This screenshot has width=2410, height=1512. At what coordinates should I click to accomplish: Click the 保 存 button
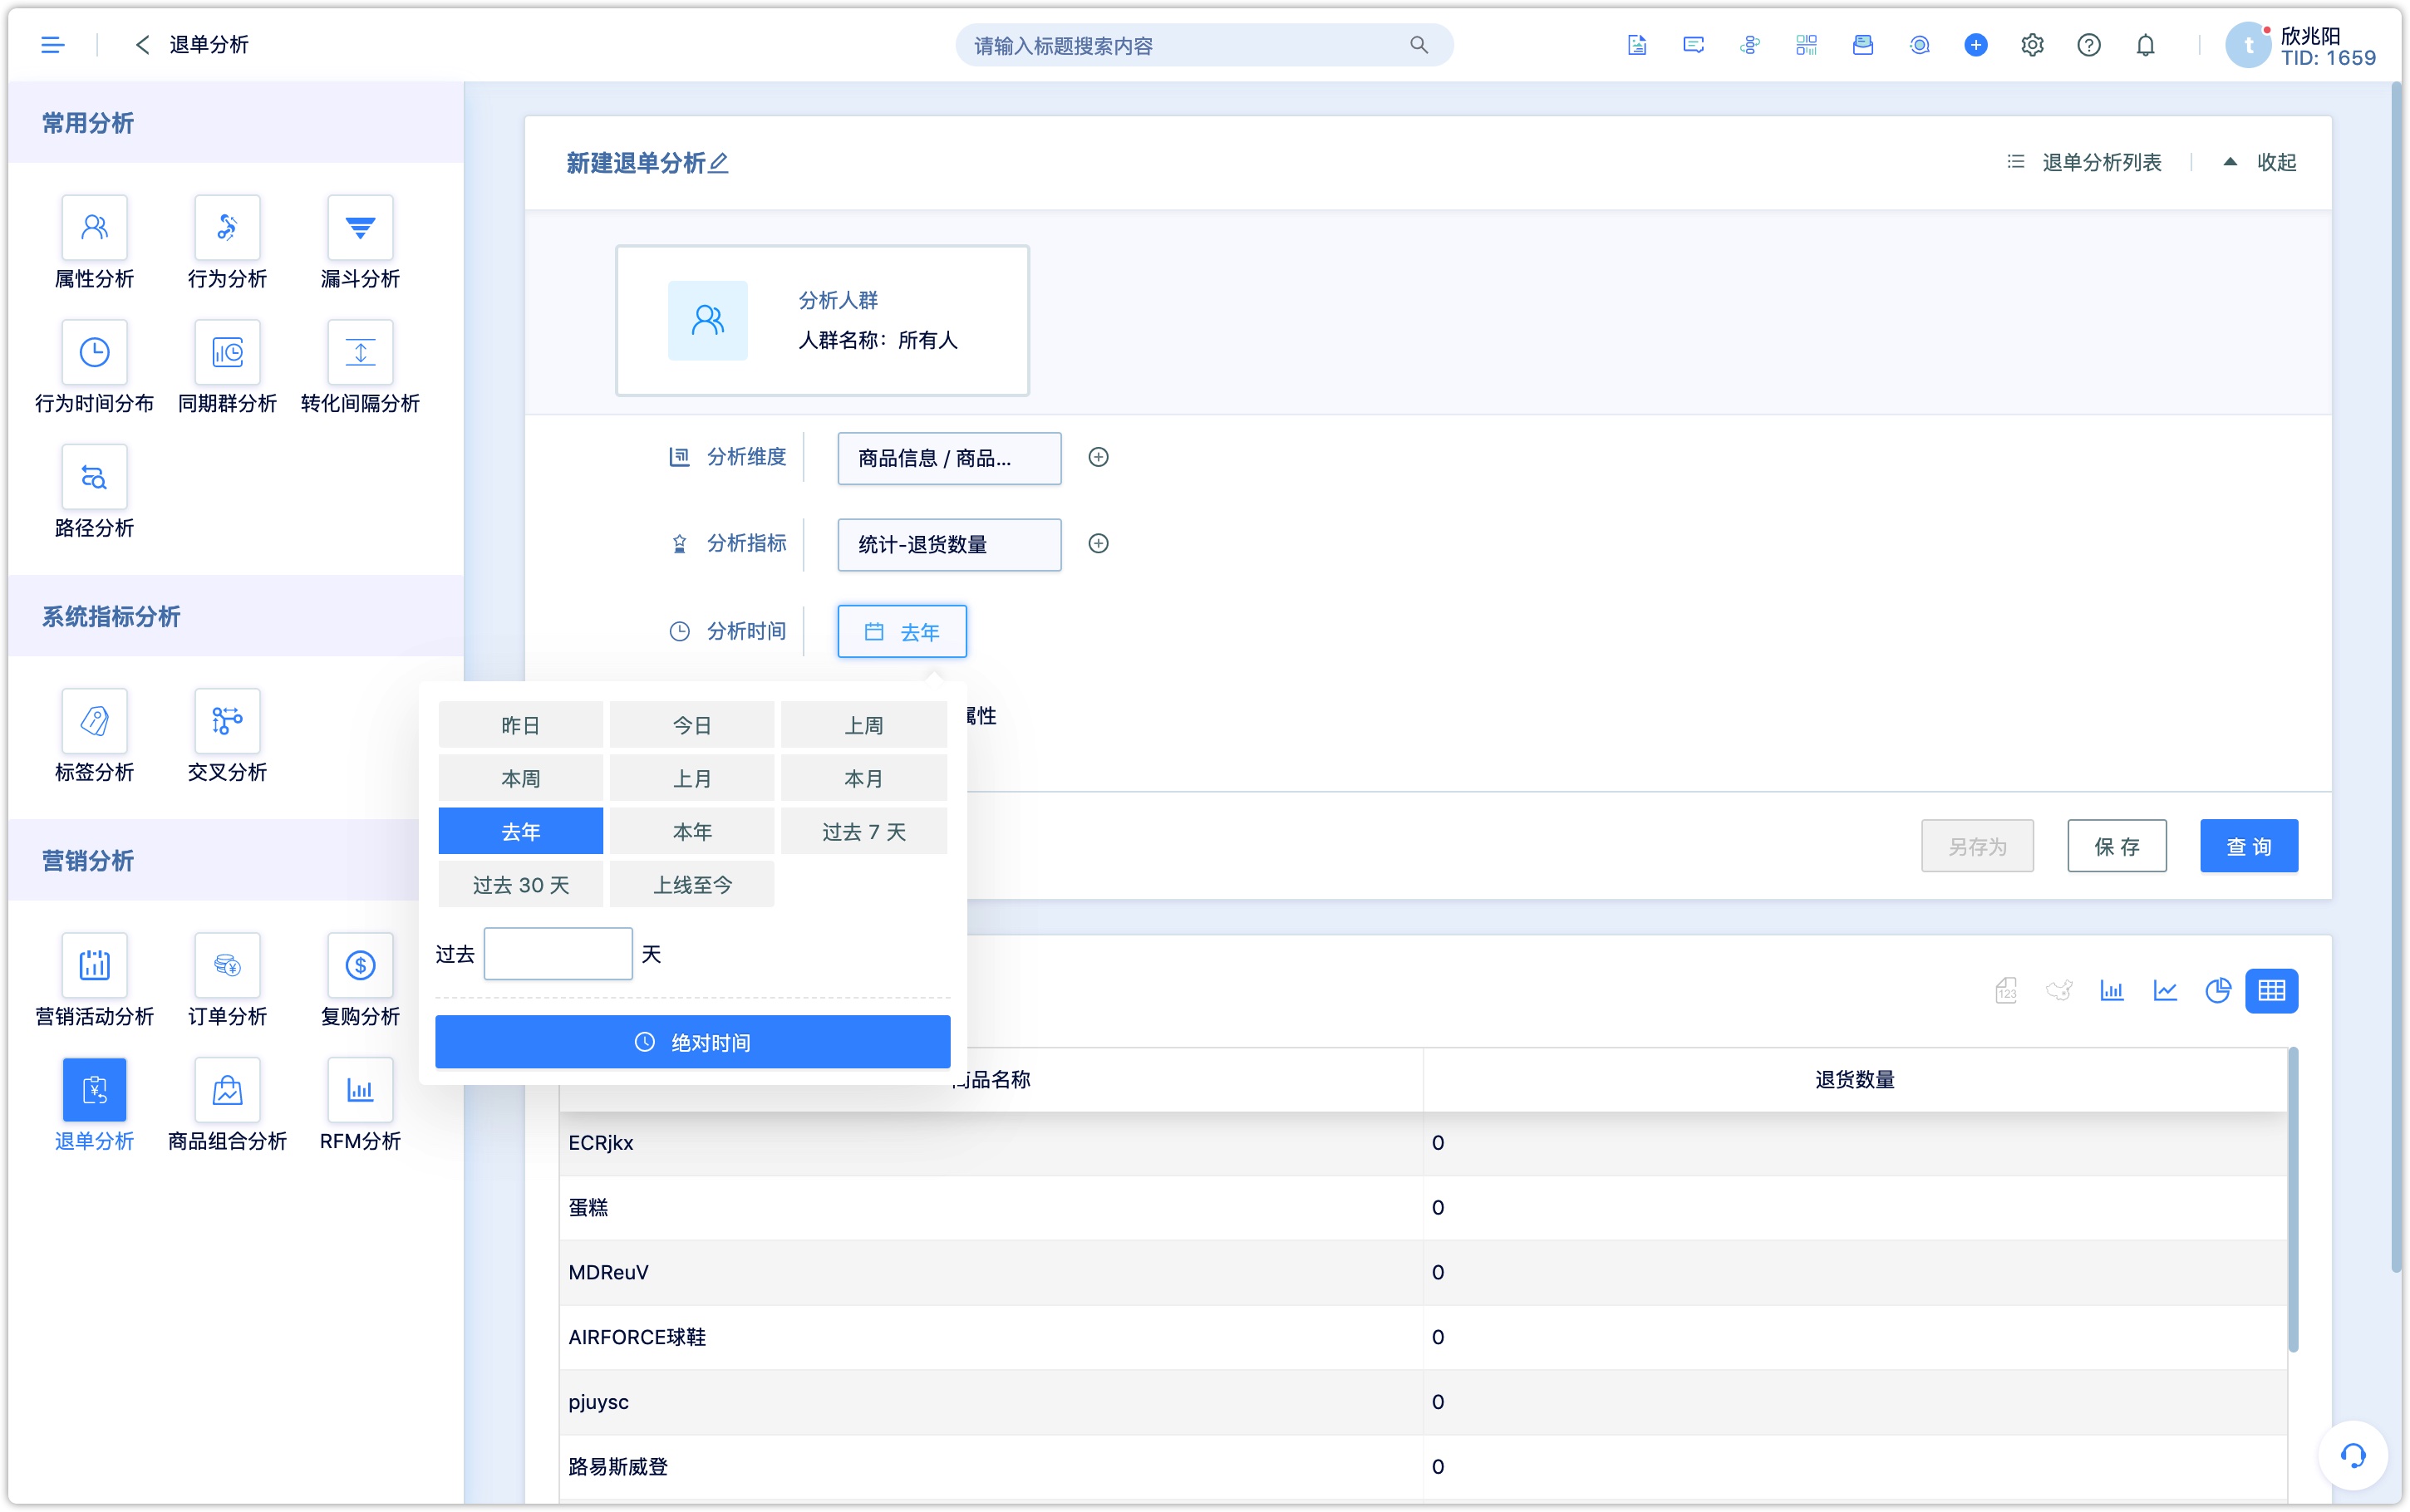pyautogui.click(x=2116, y=847)
